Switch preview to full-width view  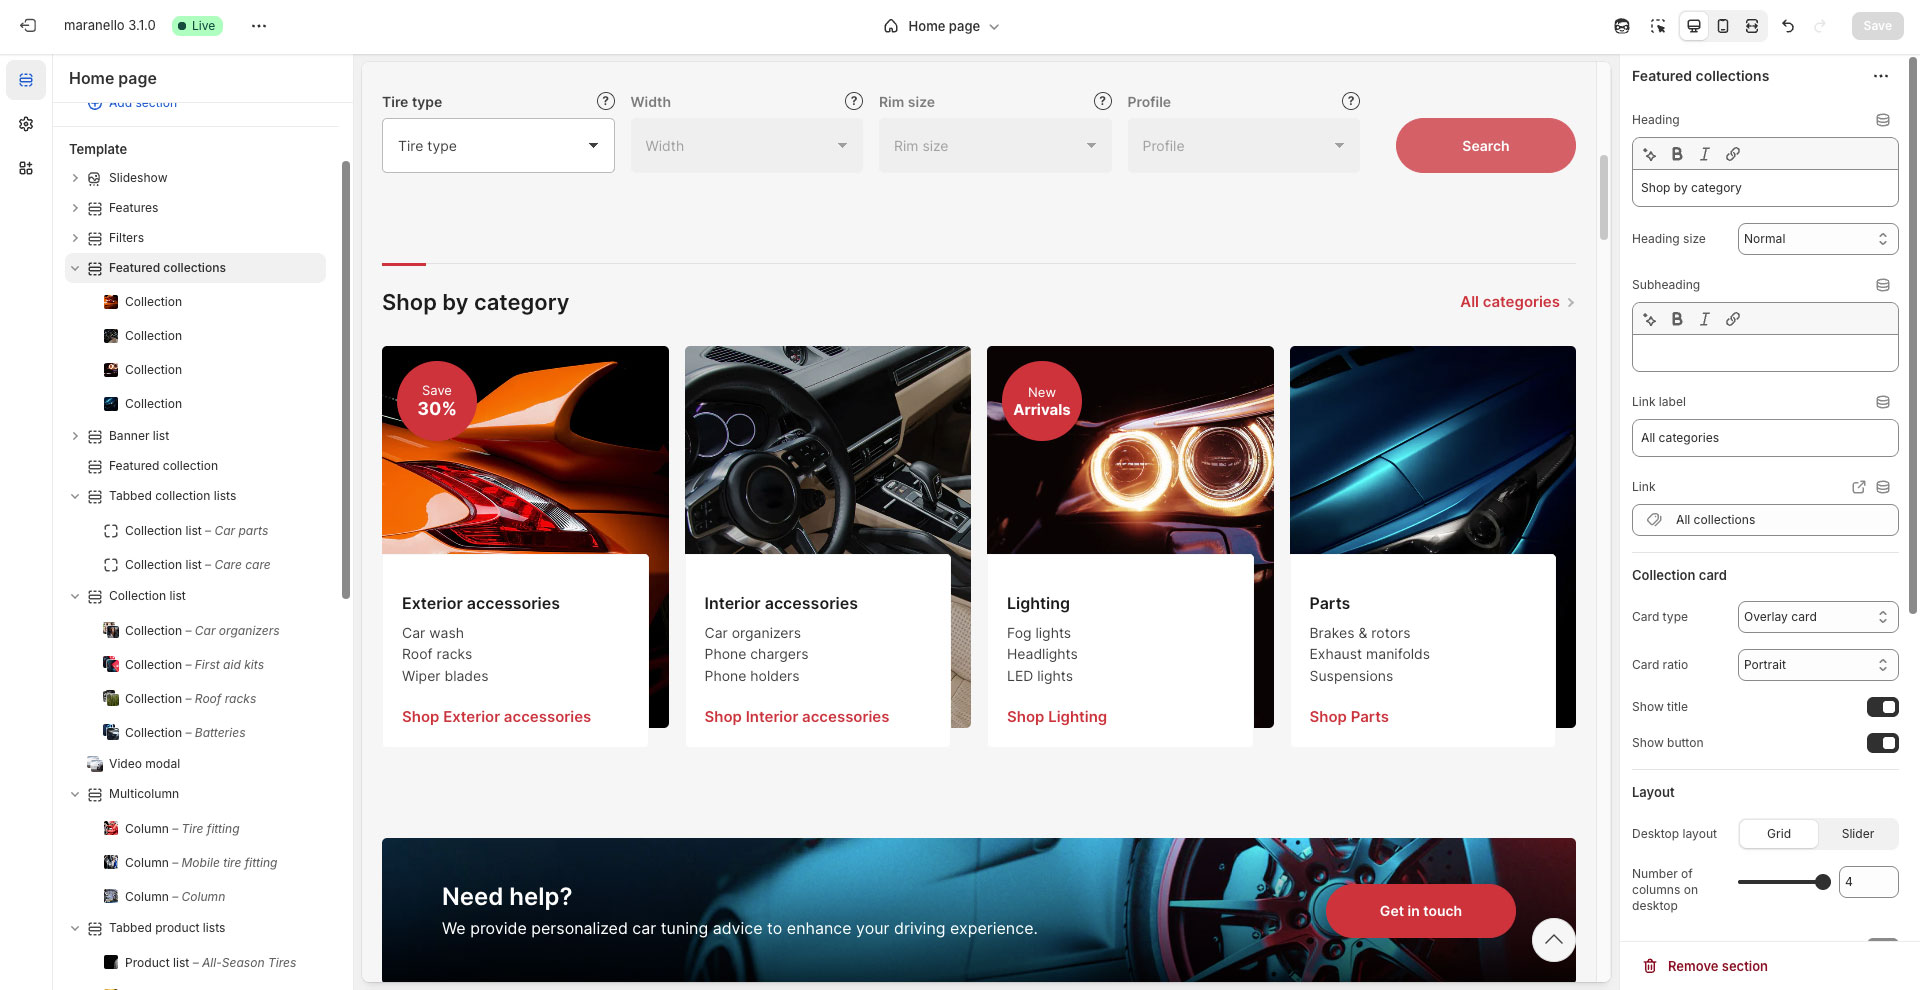coord(1751,26)
